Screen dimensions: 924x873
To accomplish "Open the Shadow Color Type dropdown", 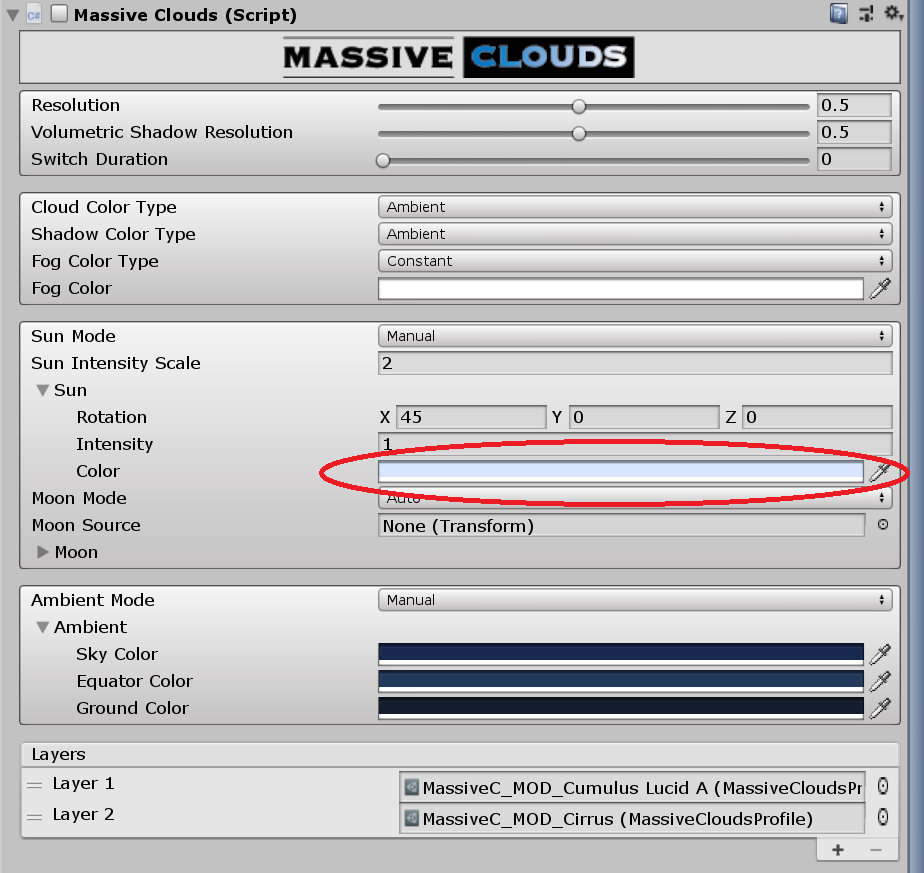I will [x=635, y=234].
